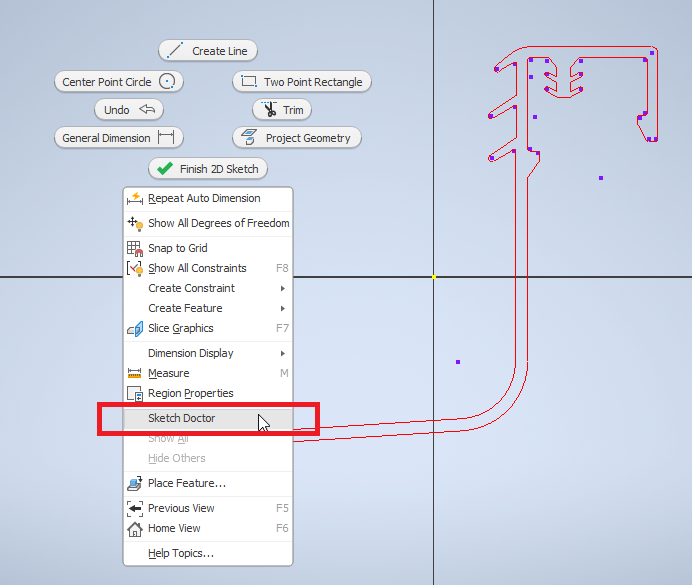
Task: Toggle Slice Graphics option
Action: pos(208,328)
